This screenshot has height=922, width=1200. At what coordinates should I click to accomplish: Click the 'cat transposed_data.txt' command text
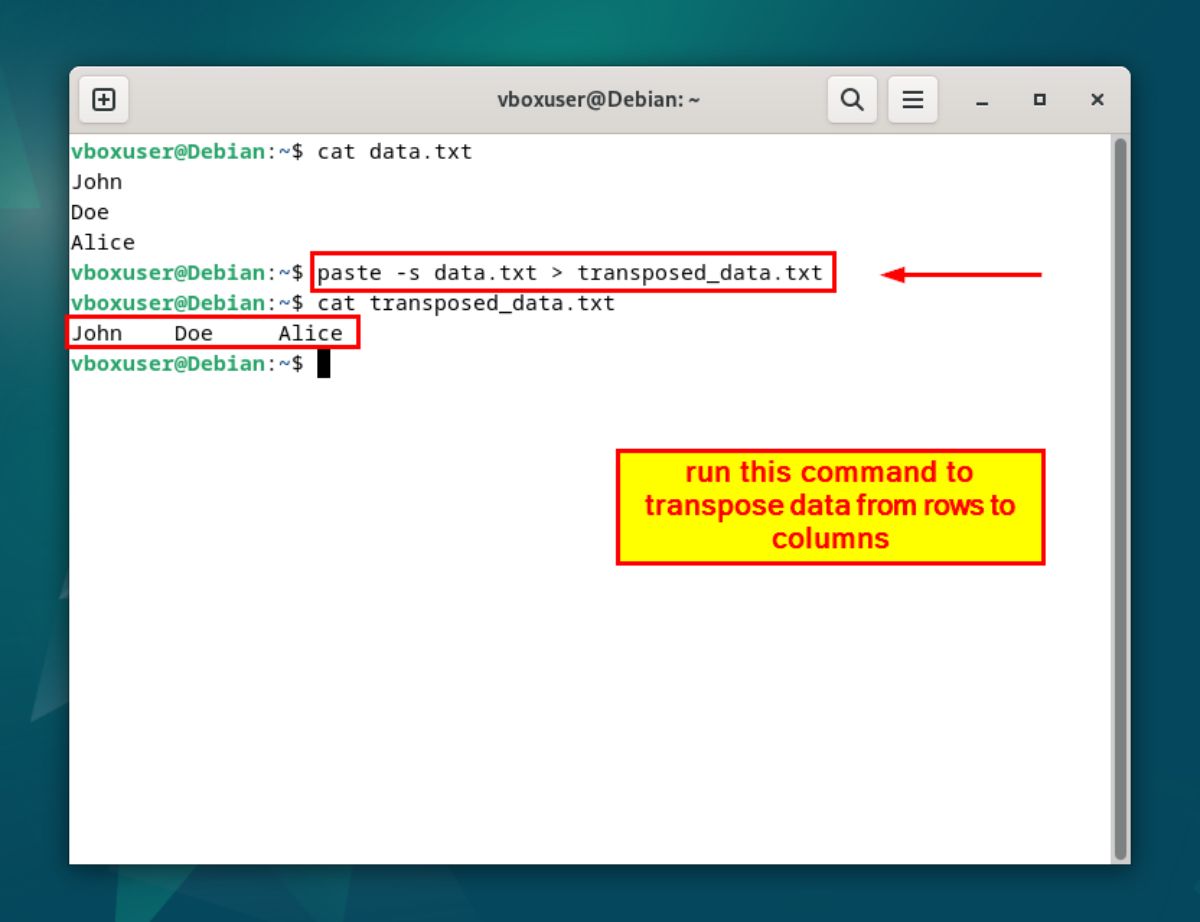coord(465,303)
